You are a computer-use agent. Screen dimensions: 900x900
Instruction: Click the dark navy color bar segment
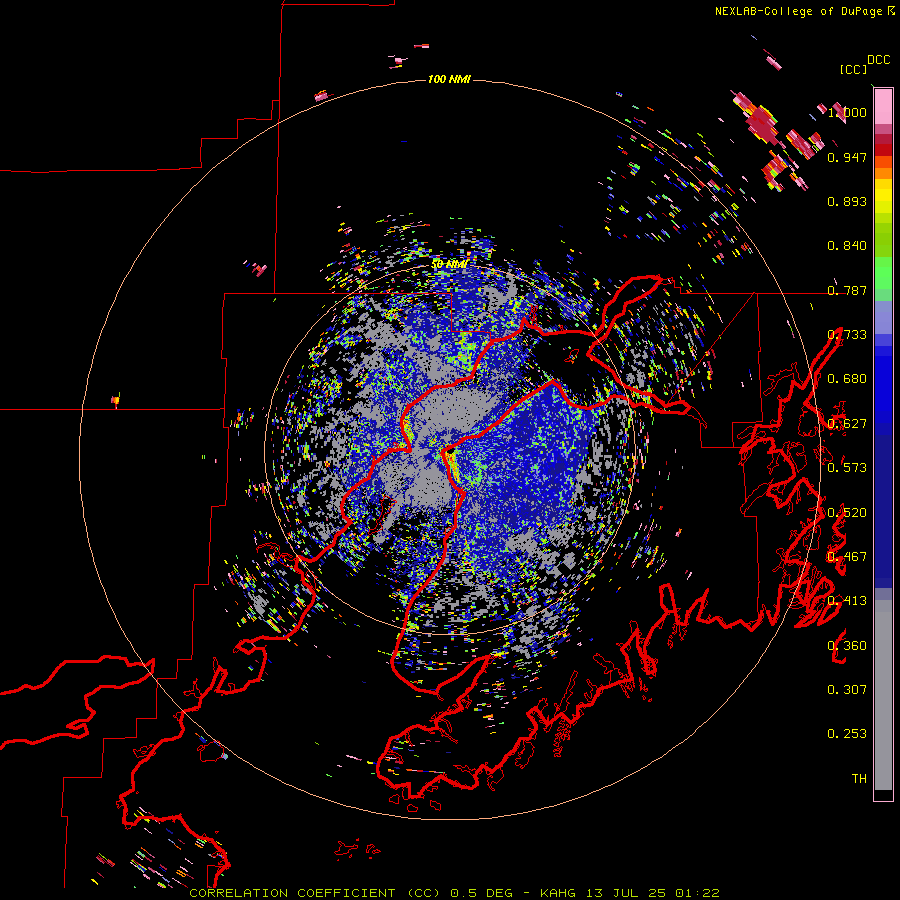[883, 511]
